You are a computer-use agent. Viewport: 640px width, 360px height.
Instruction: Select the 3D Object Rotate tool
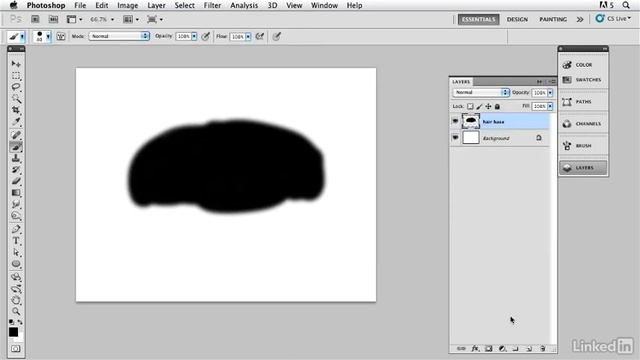[16, 278]
